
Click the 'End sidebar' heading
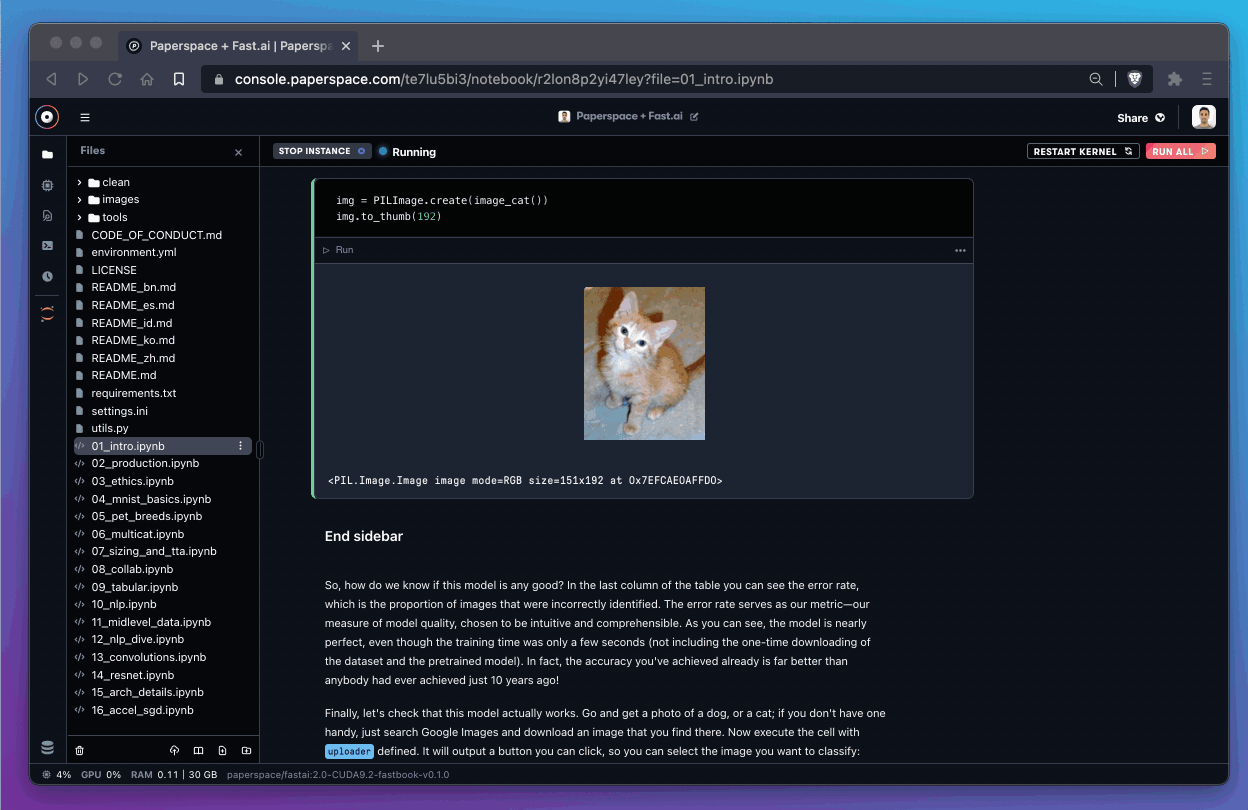click(x=364, y=536)
